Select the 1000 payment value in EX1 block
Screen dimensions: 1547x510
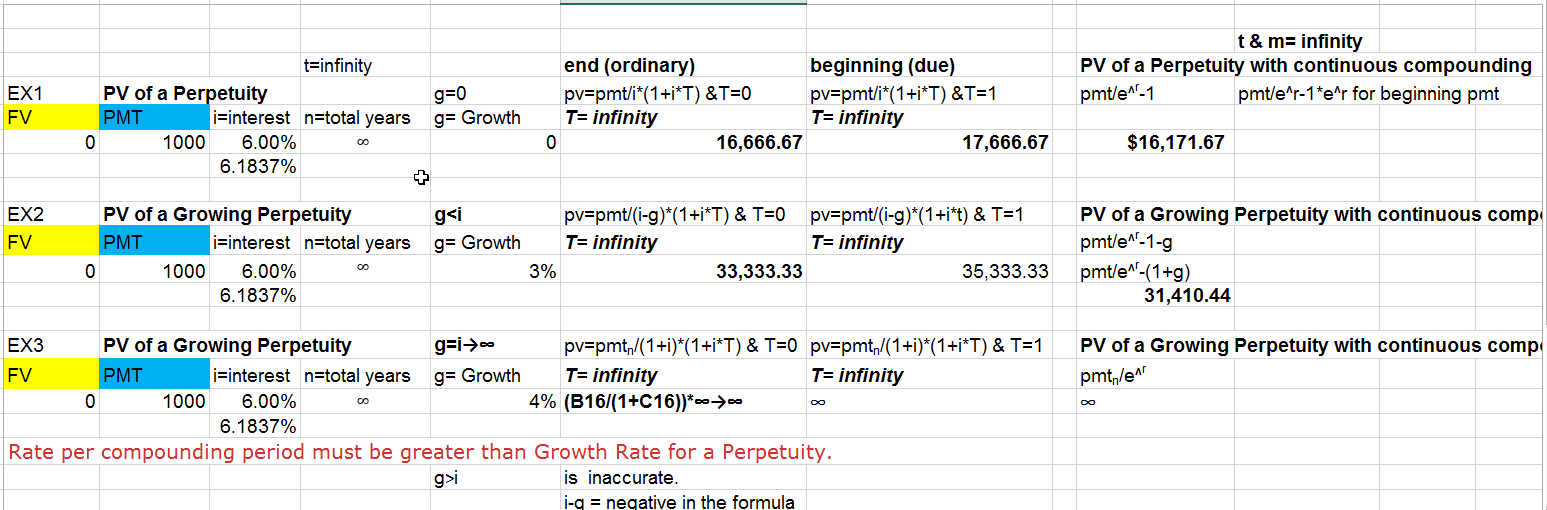point(154,142)
